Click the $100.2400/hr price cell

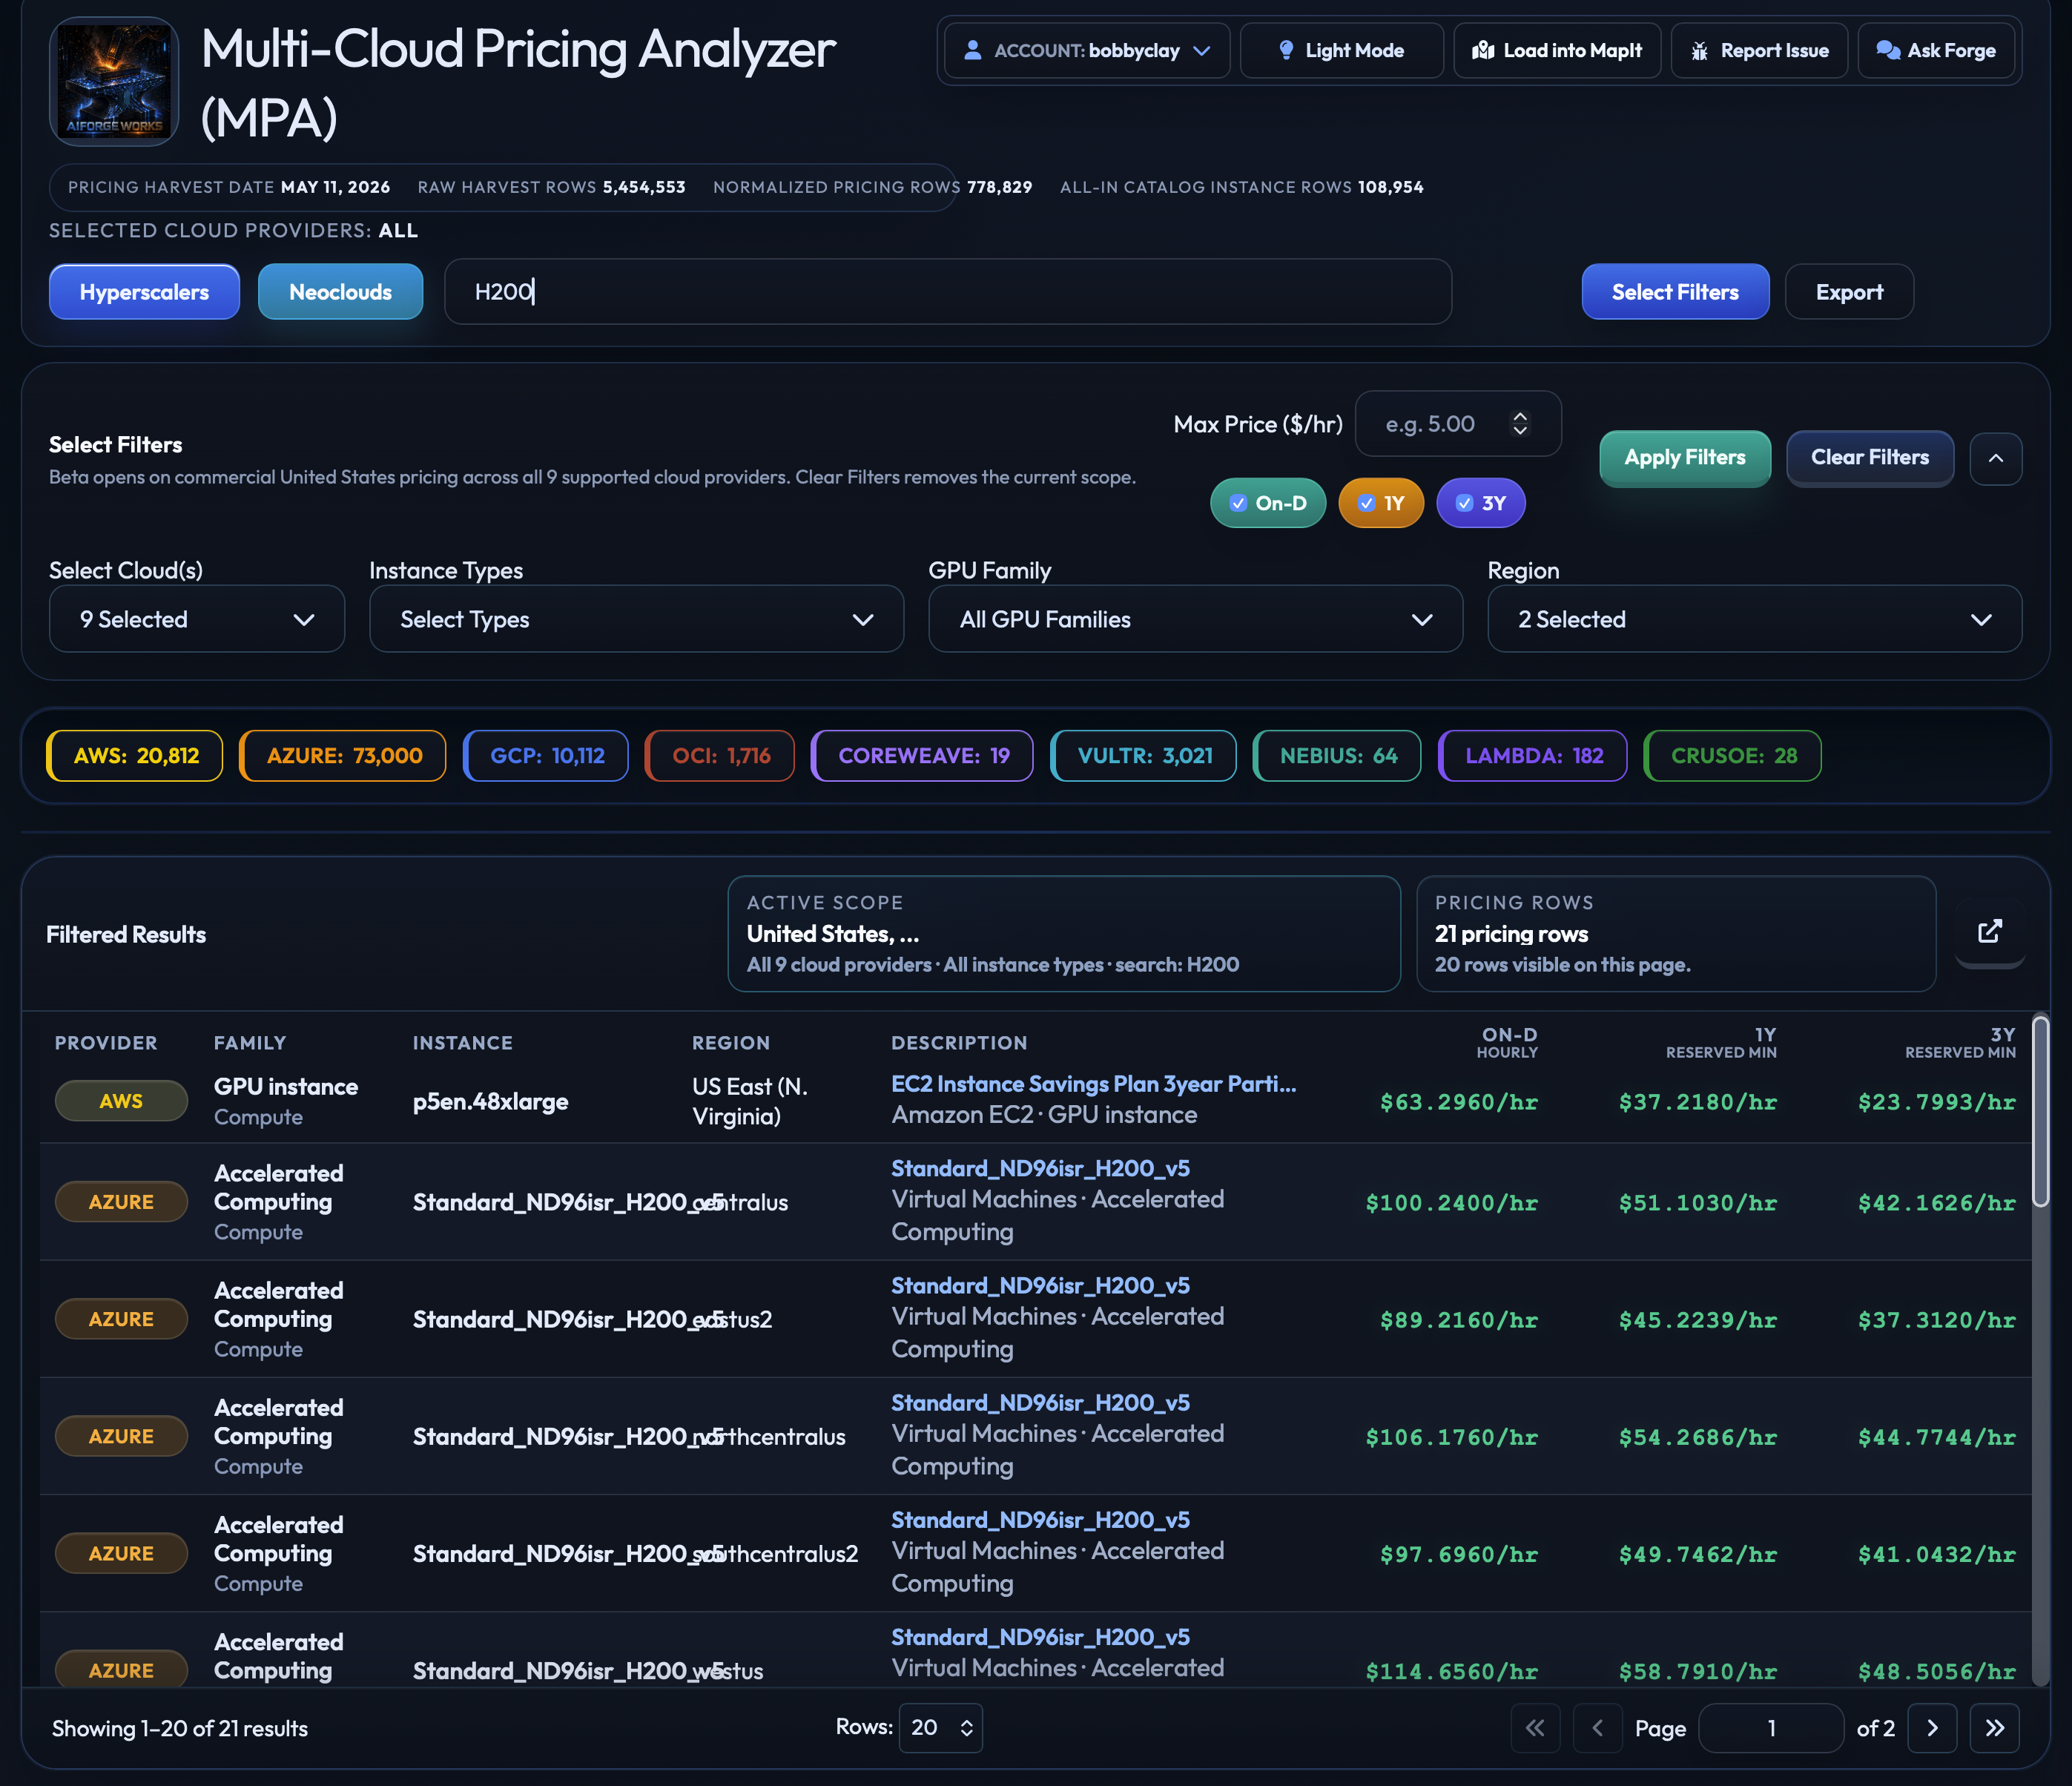[x=1452, y=1203]
